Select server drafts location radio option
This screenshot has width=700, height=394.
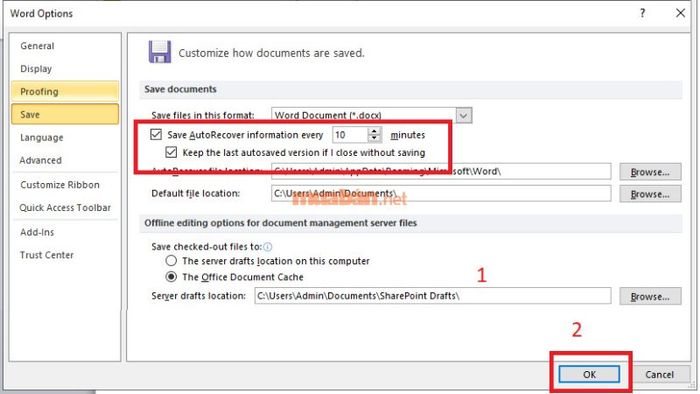click(171, 261)
